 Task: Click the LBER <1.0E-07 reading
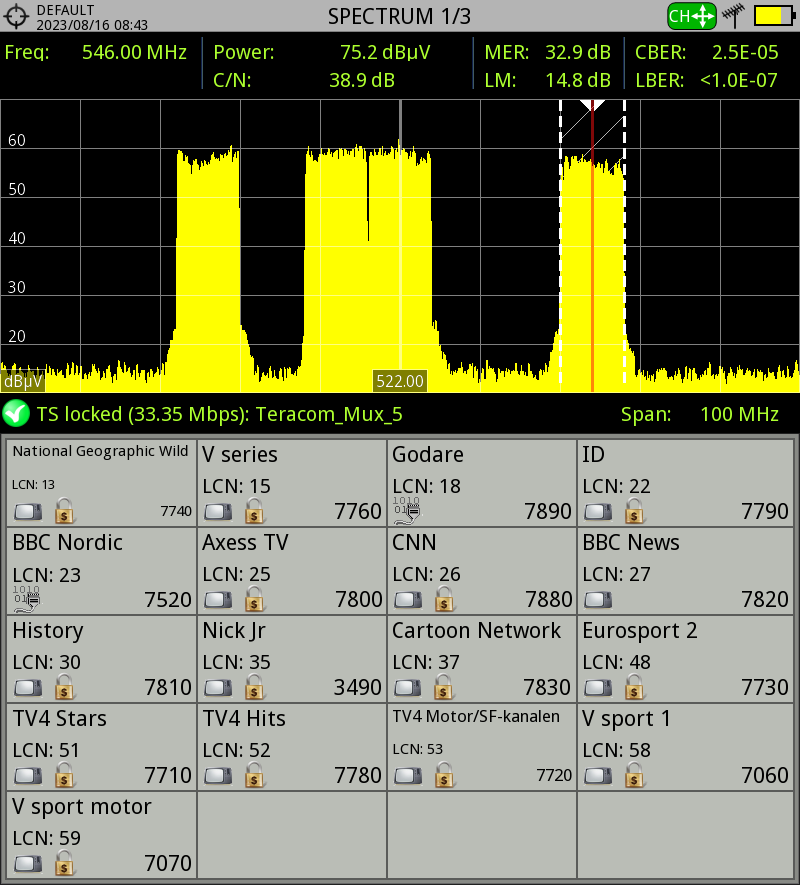(x=707, y=80)
